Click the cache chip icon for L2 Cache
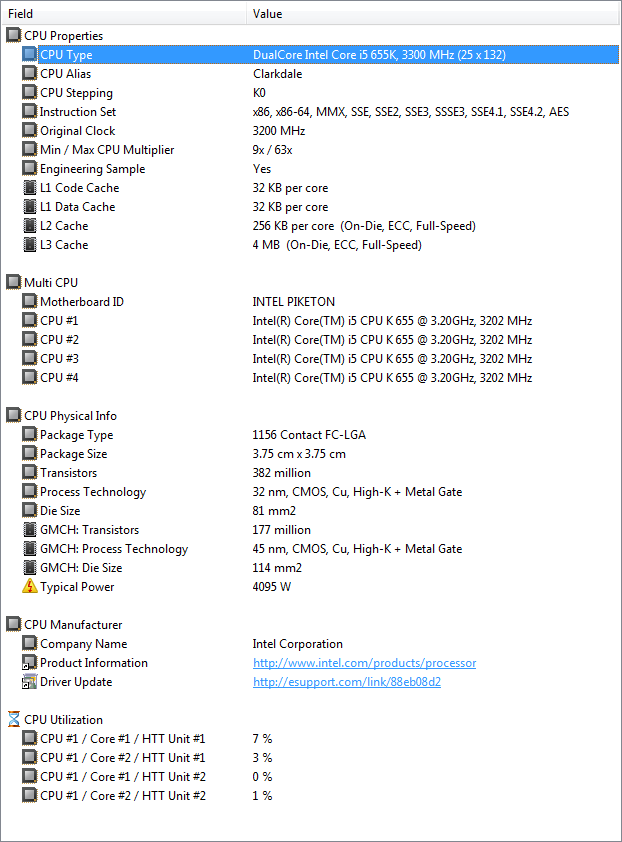The width and height of the screenshot is (622, 842). click(x=30, y=226)
